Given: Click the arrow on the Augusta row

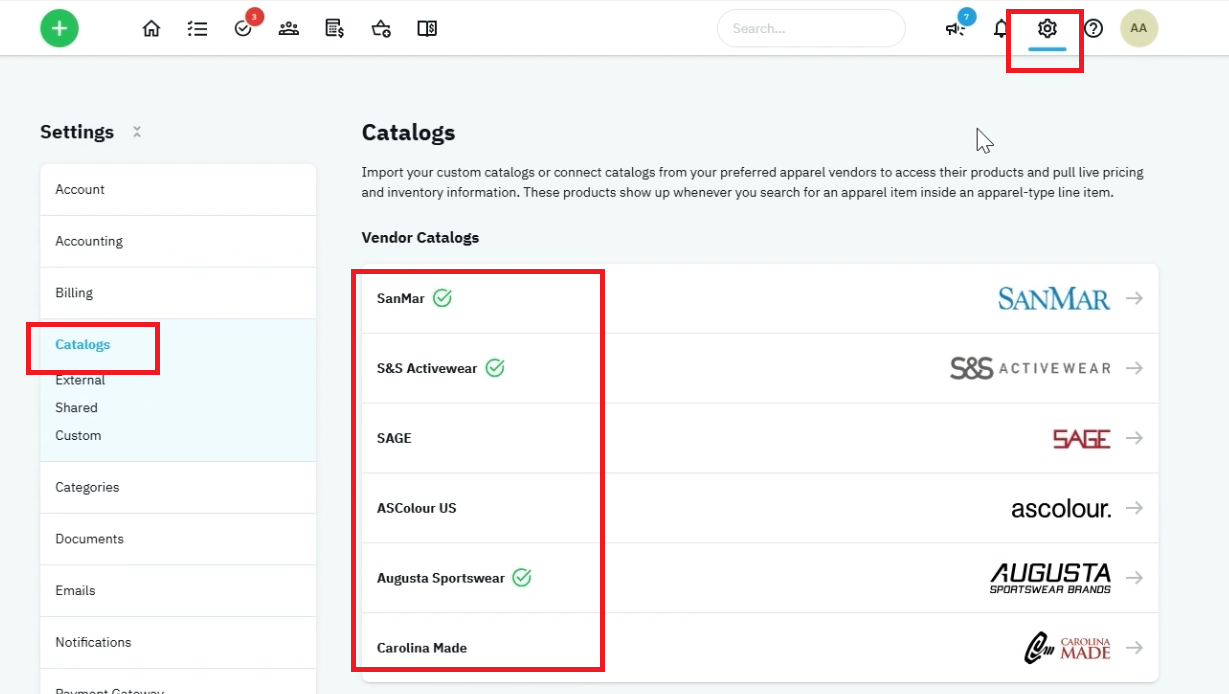Looking at the screenshot, I should tap(1134, 578).
